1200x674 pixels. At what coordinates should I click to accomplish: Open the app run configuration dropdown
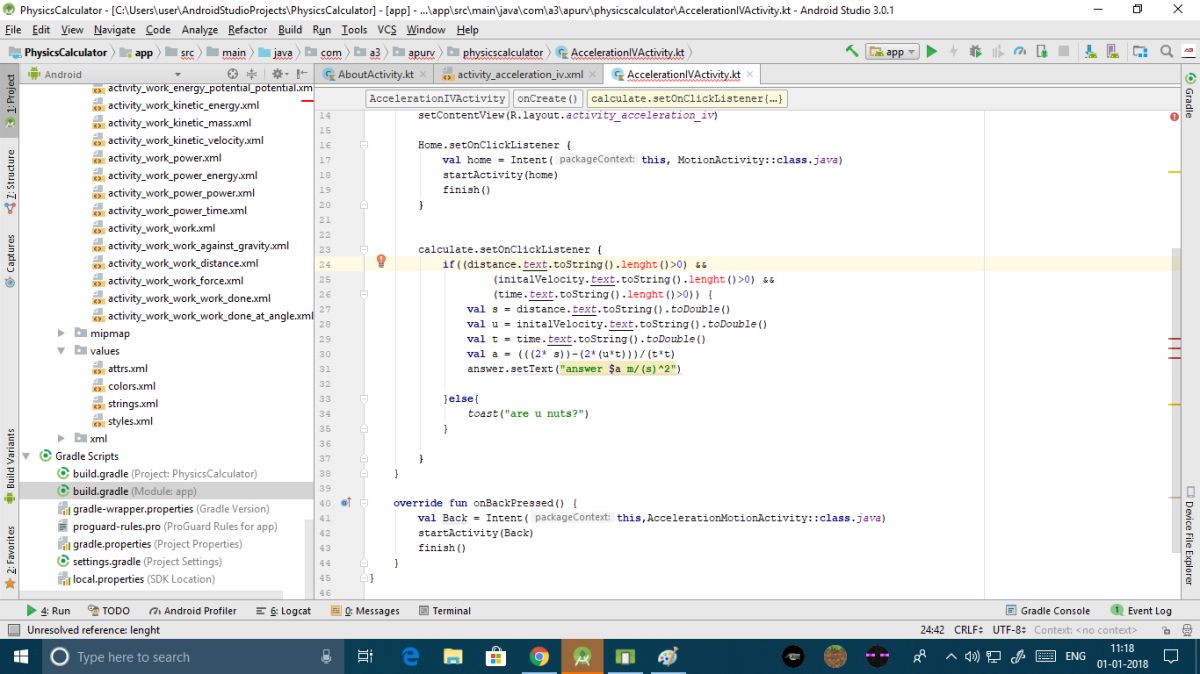892,51
